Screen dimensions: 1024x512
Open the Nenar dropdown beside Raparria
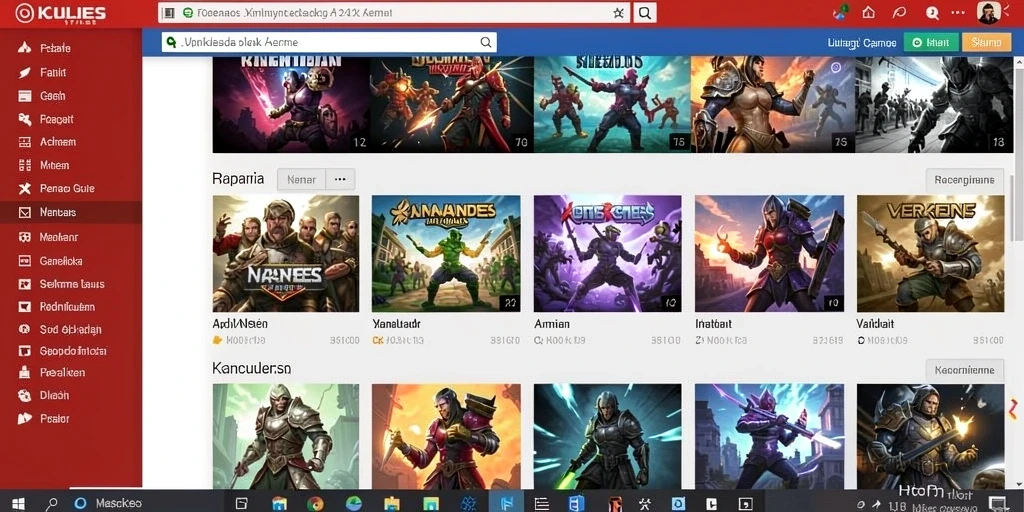pyautogui.click(x=301, y=179)
